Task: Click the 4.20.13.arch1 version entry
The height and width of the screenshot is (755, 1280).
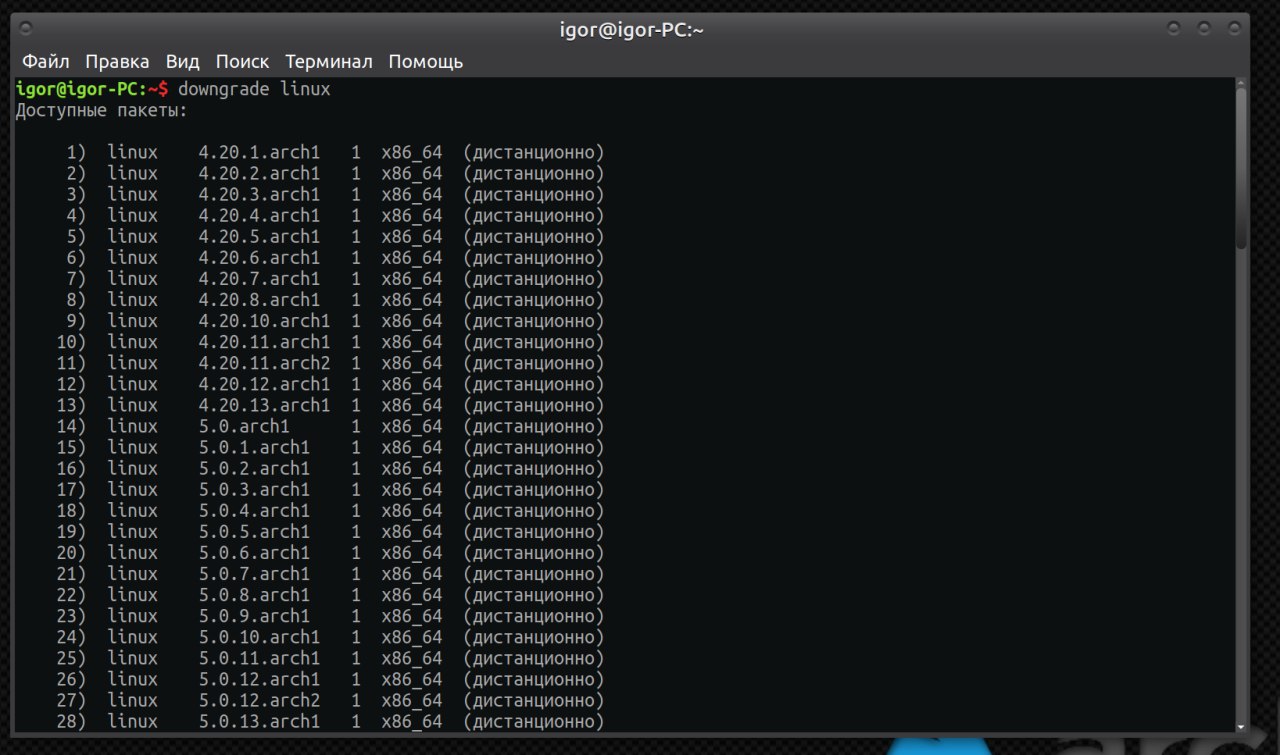Action: [x=264, y=405]
